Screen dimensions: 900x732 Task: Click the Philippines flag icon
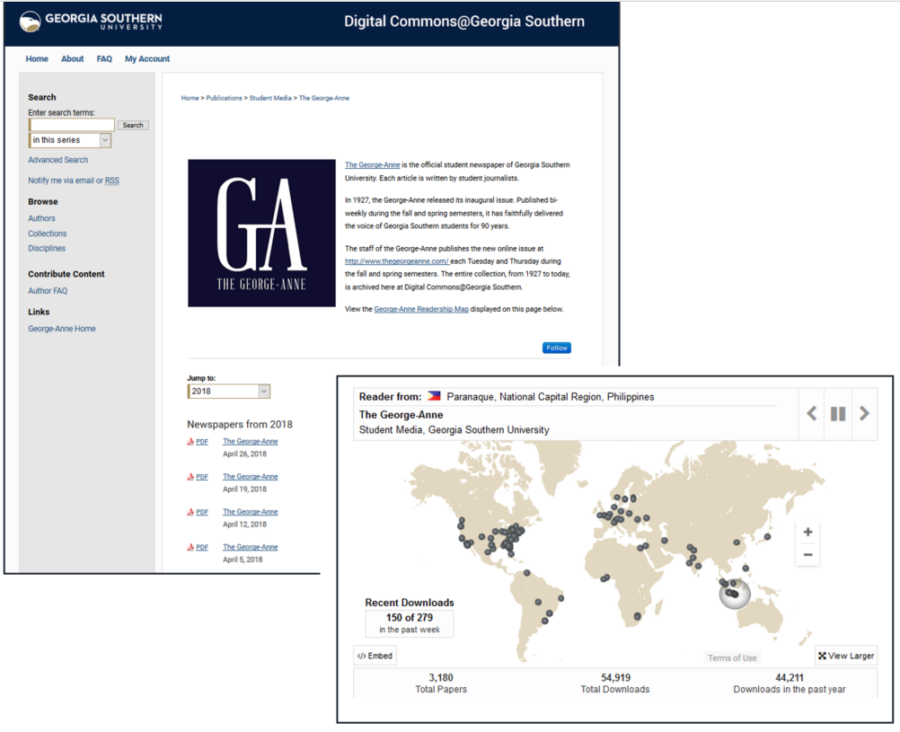click(435, 396)
